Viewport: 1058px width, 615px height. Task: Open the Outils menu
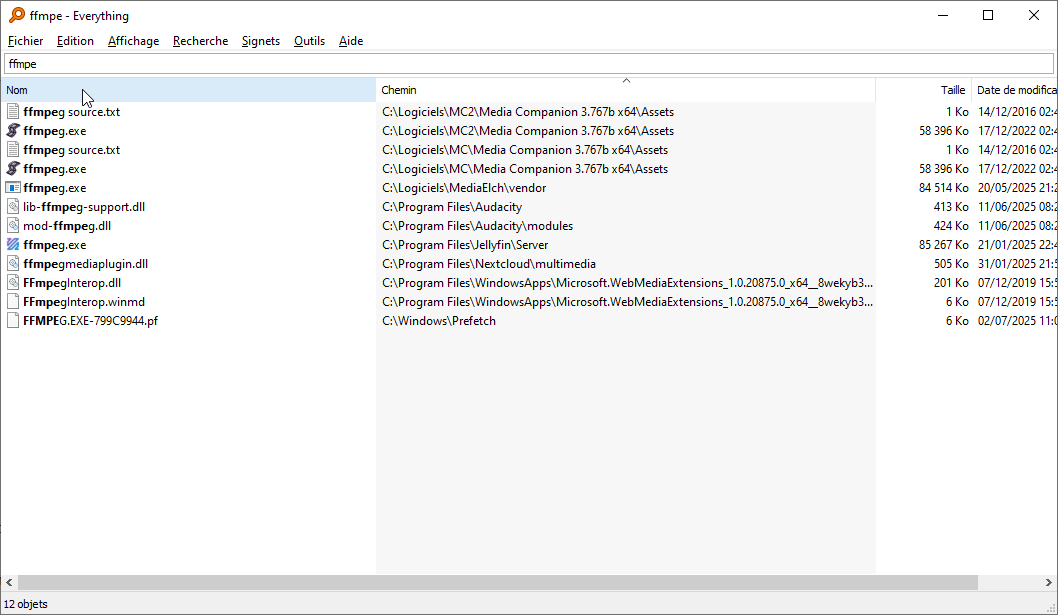pyautogui.click(x=310, y=41)
